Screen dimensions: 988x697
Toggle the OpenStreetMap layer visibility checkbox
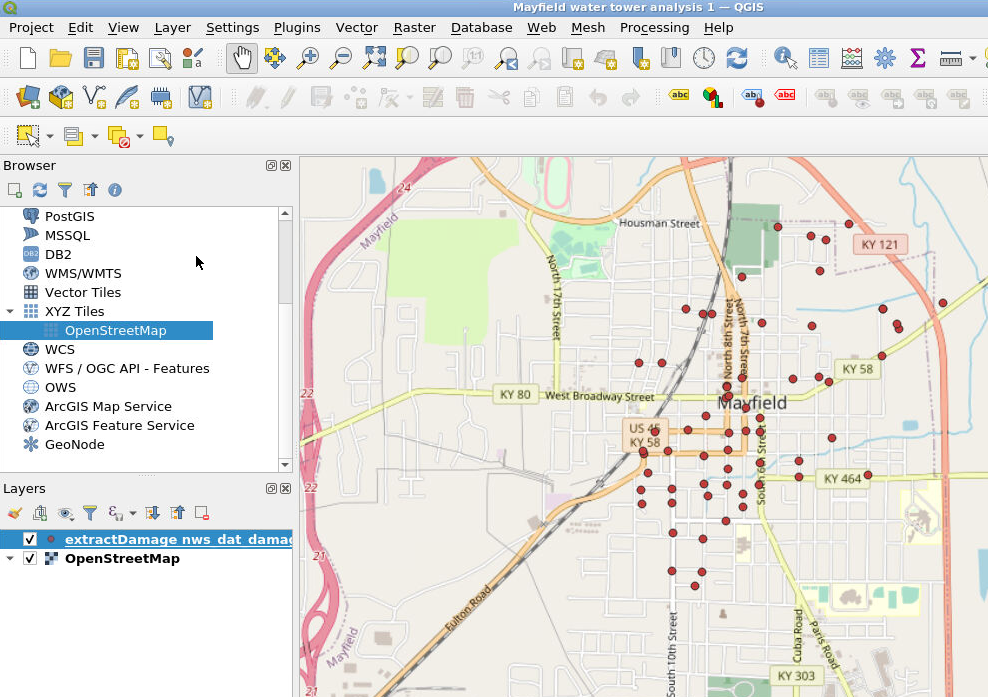click(30, 559)
